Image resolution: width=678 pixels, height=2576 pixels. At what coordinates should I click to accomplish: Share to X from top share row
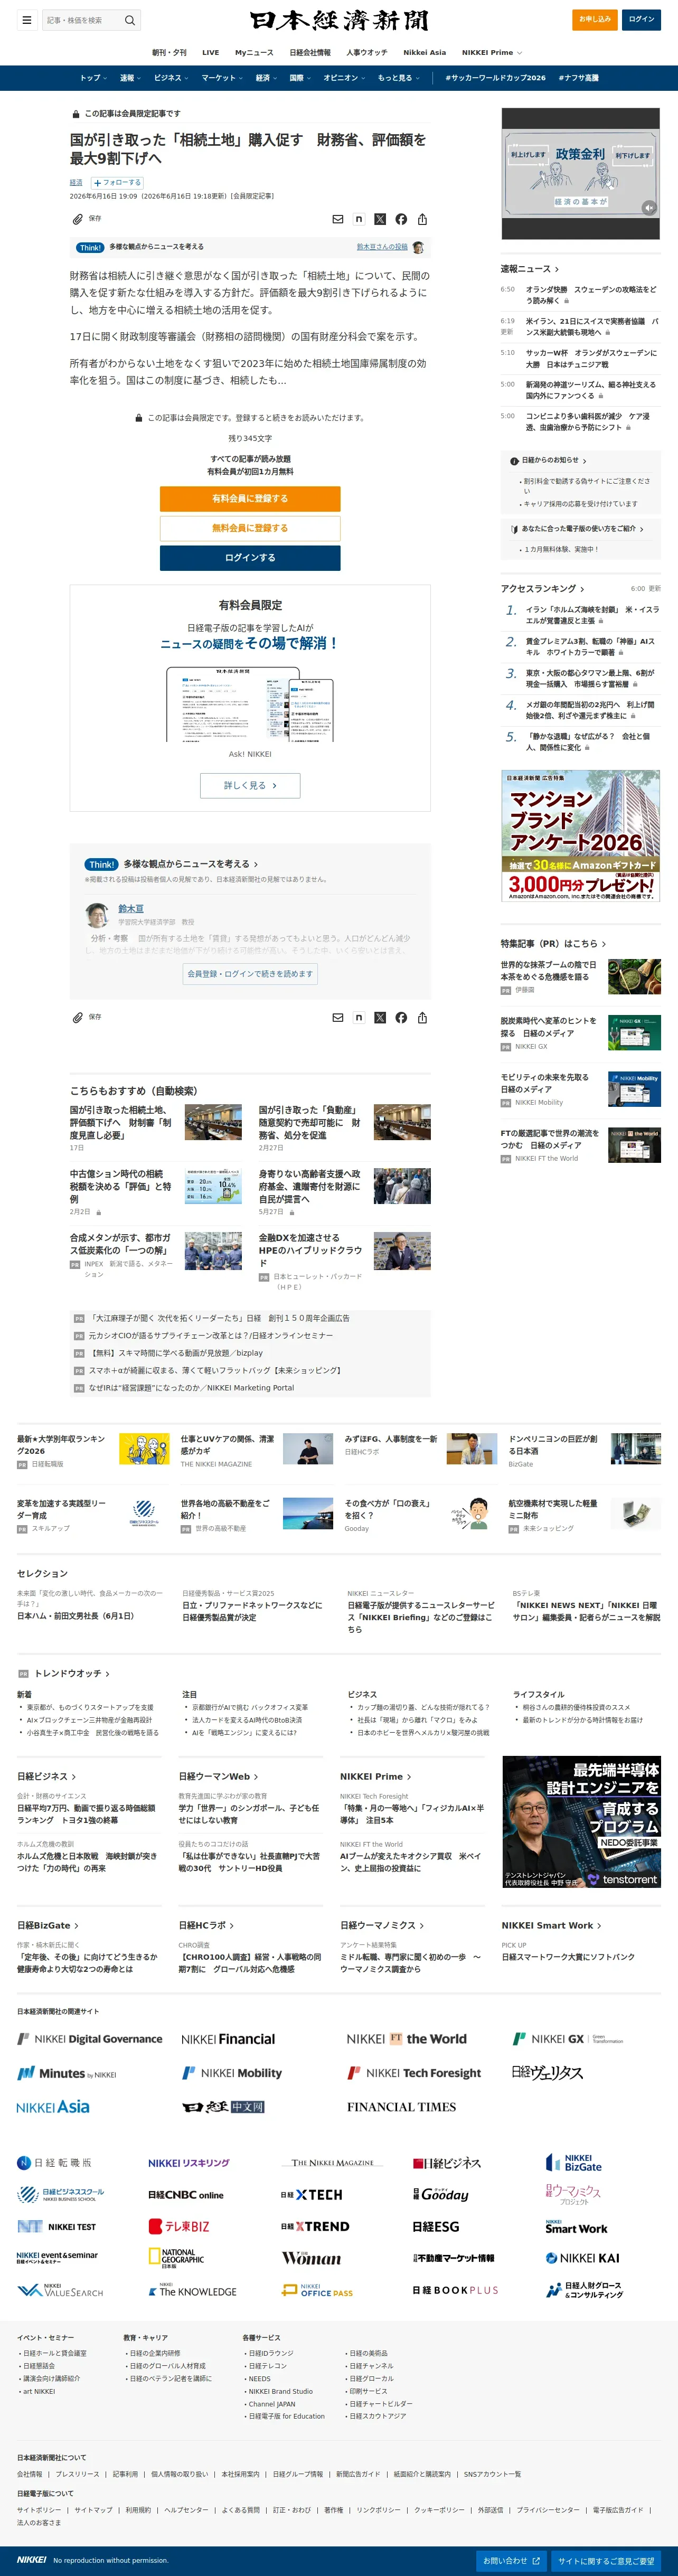380,219
